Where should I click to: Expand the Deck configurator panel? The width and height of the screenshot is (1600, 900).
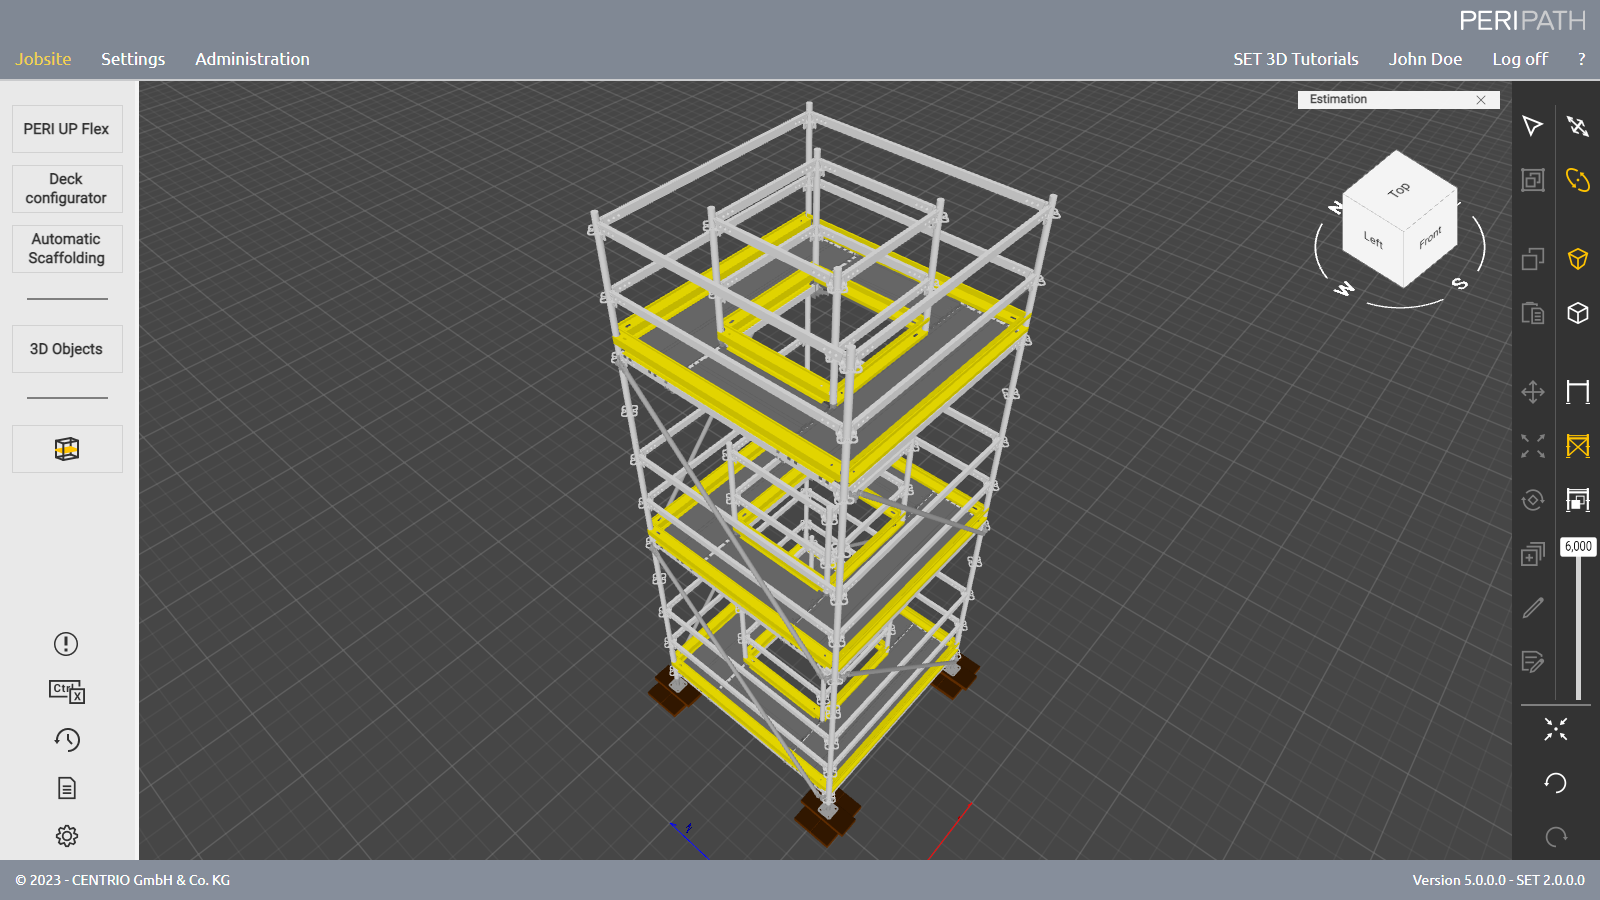(67, 189)
